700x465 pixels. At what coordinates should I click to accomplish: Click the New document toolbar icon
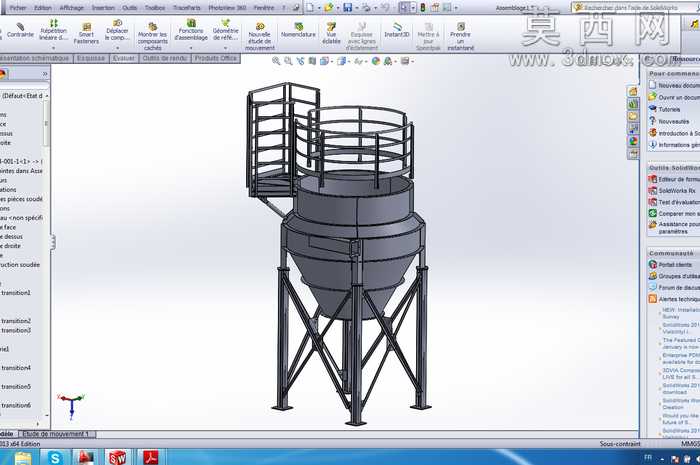(310, 7)
